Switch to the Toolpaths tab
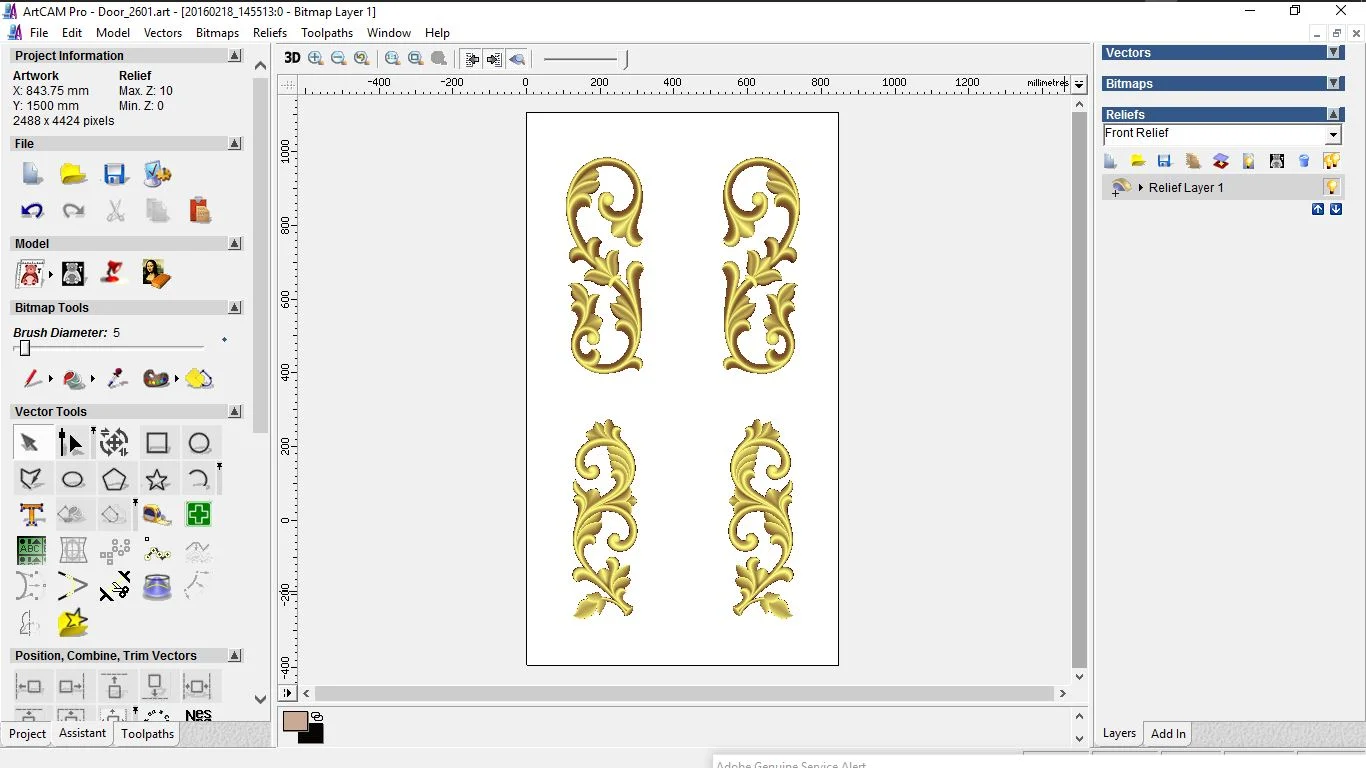Viewport: 1366px width, 768px height. 147,734
